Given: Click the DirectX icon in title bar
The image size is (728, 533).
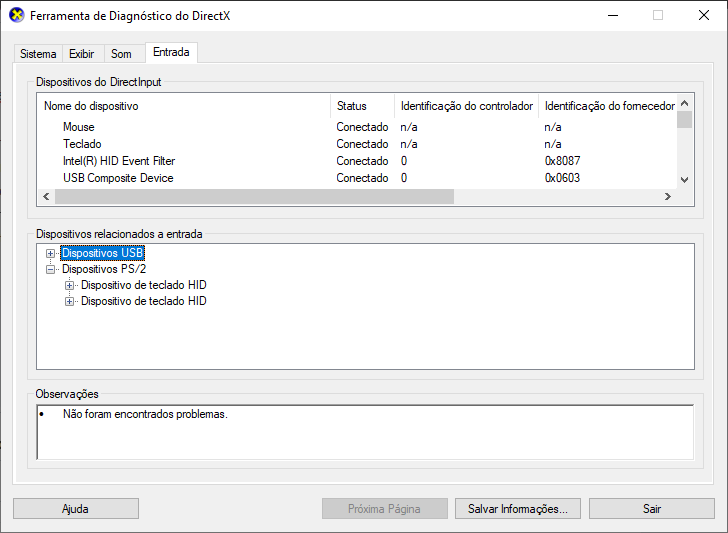Looking at the screenshot, I should [17, 15].
